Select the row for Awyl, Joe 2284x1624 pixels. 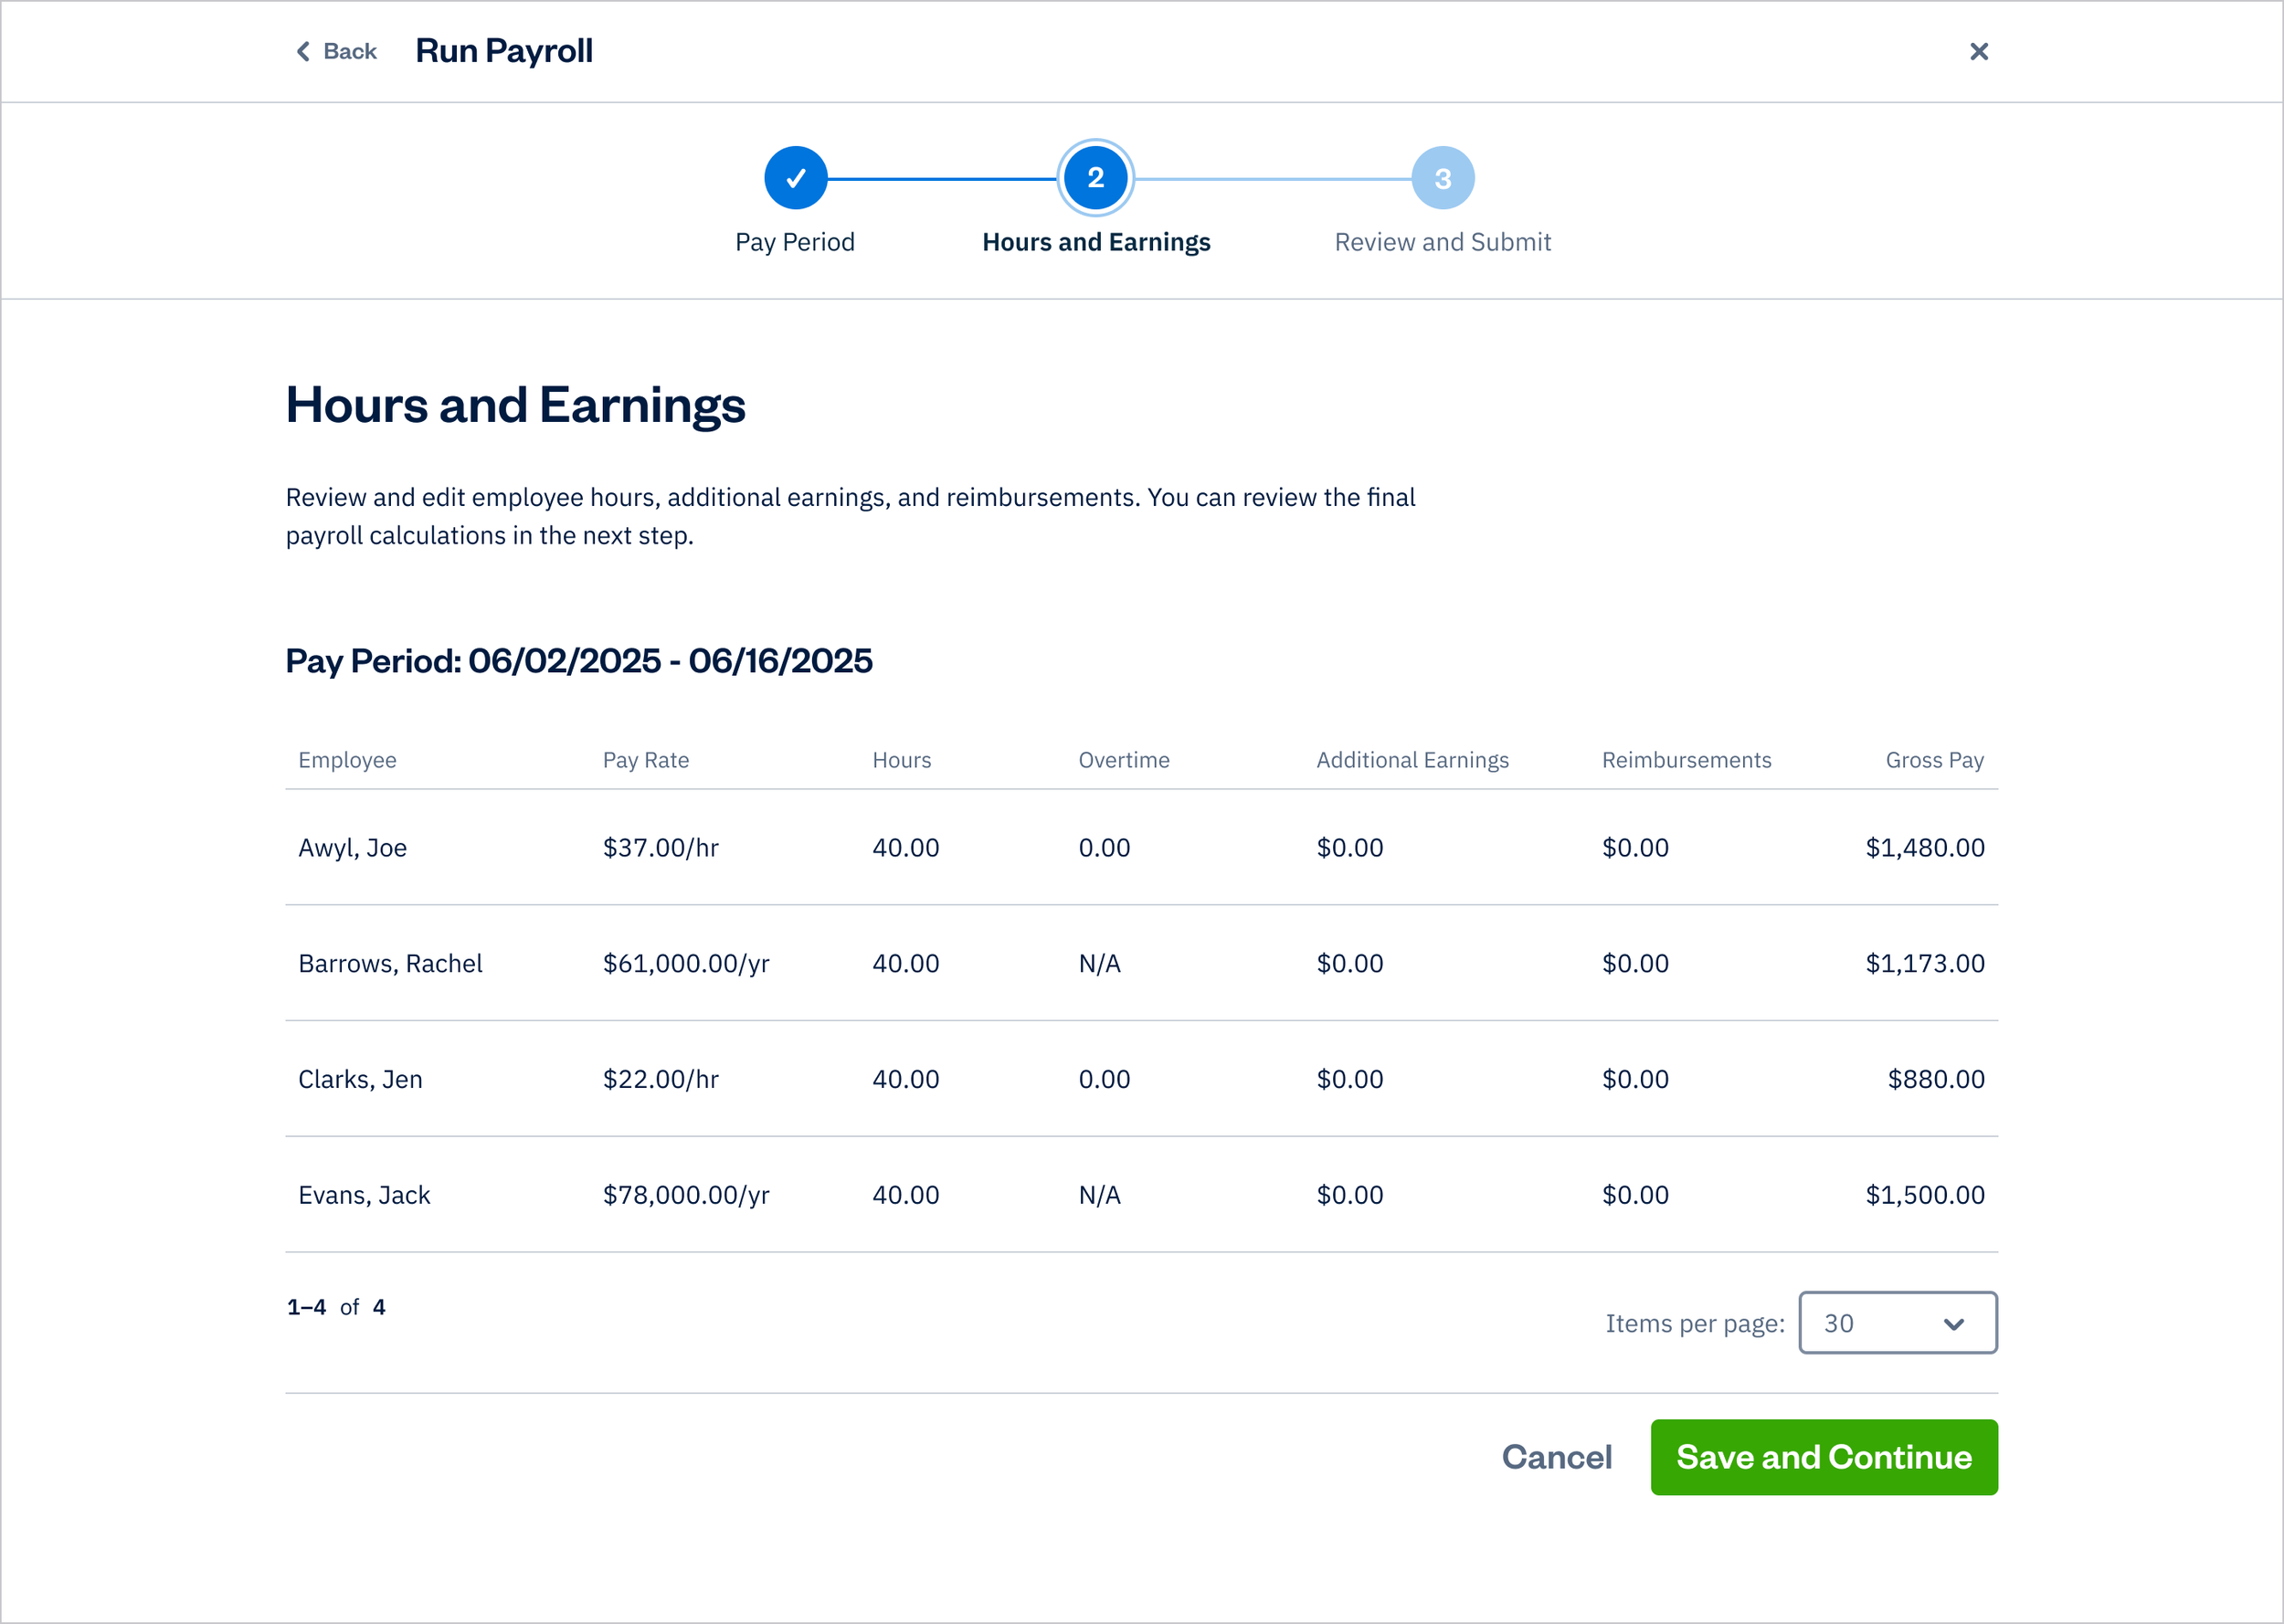[352, 847]
